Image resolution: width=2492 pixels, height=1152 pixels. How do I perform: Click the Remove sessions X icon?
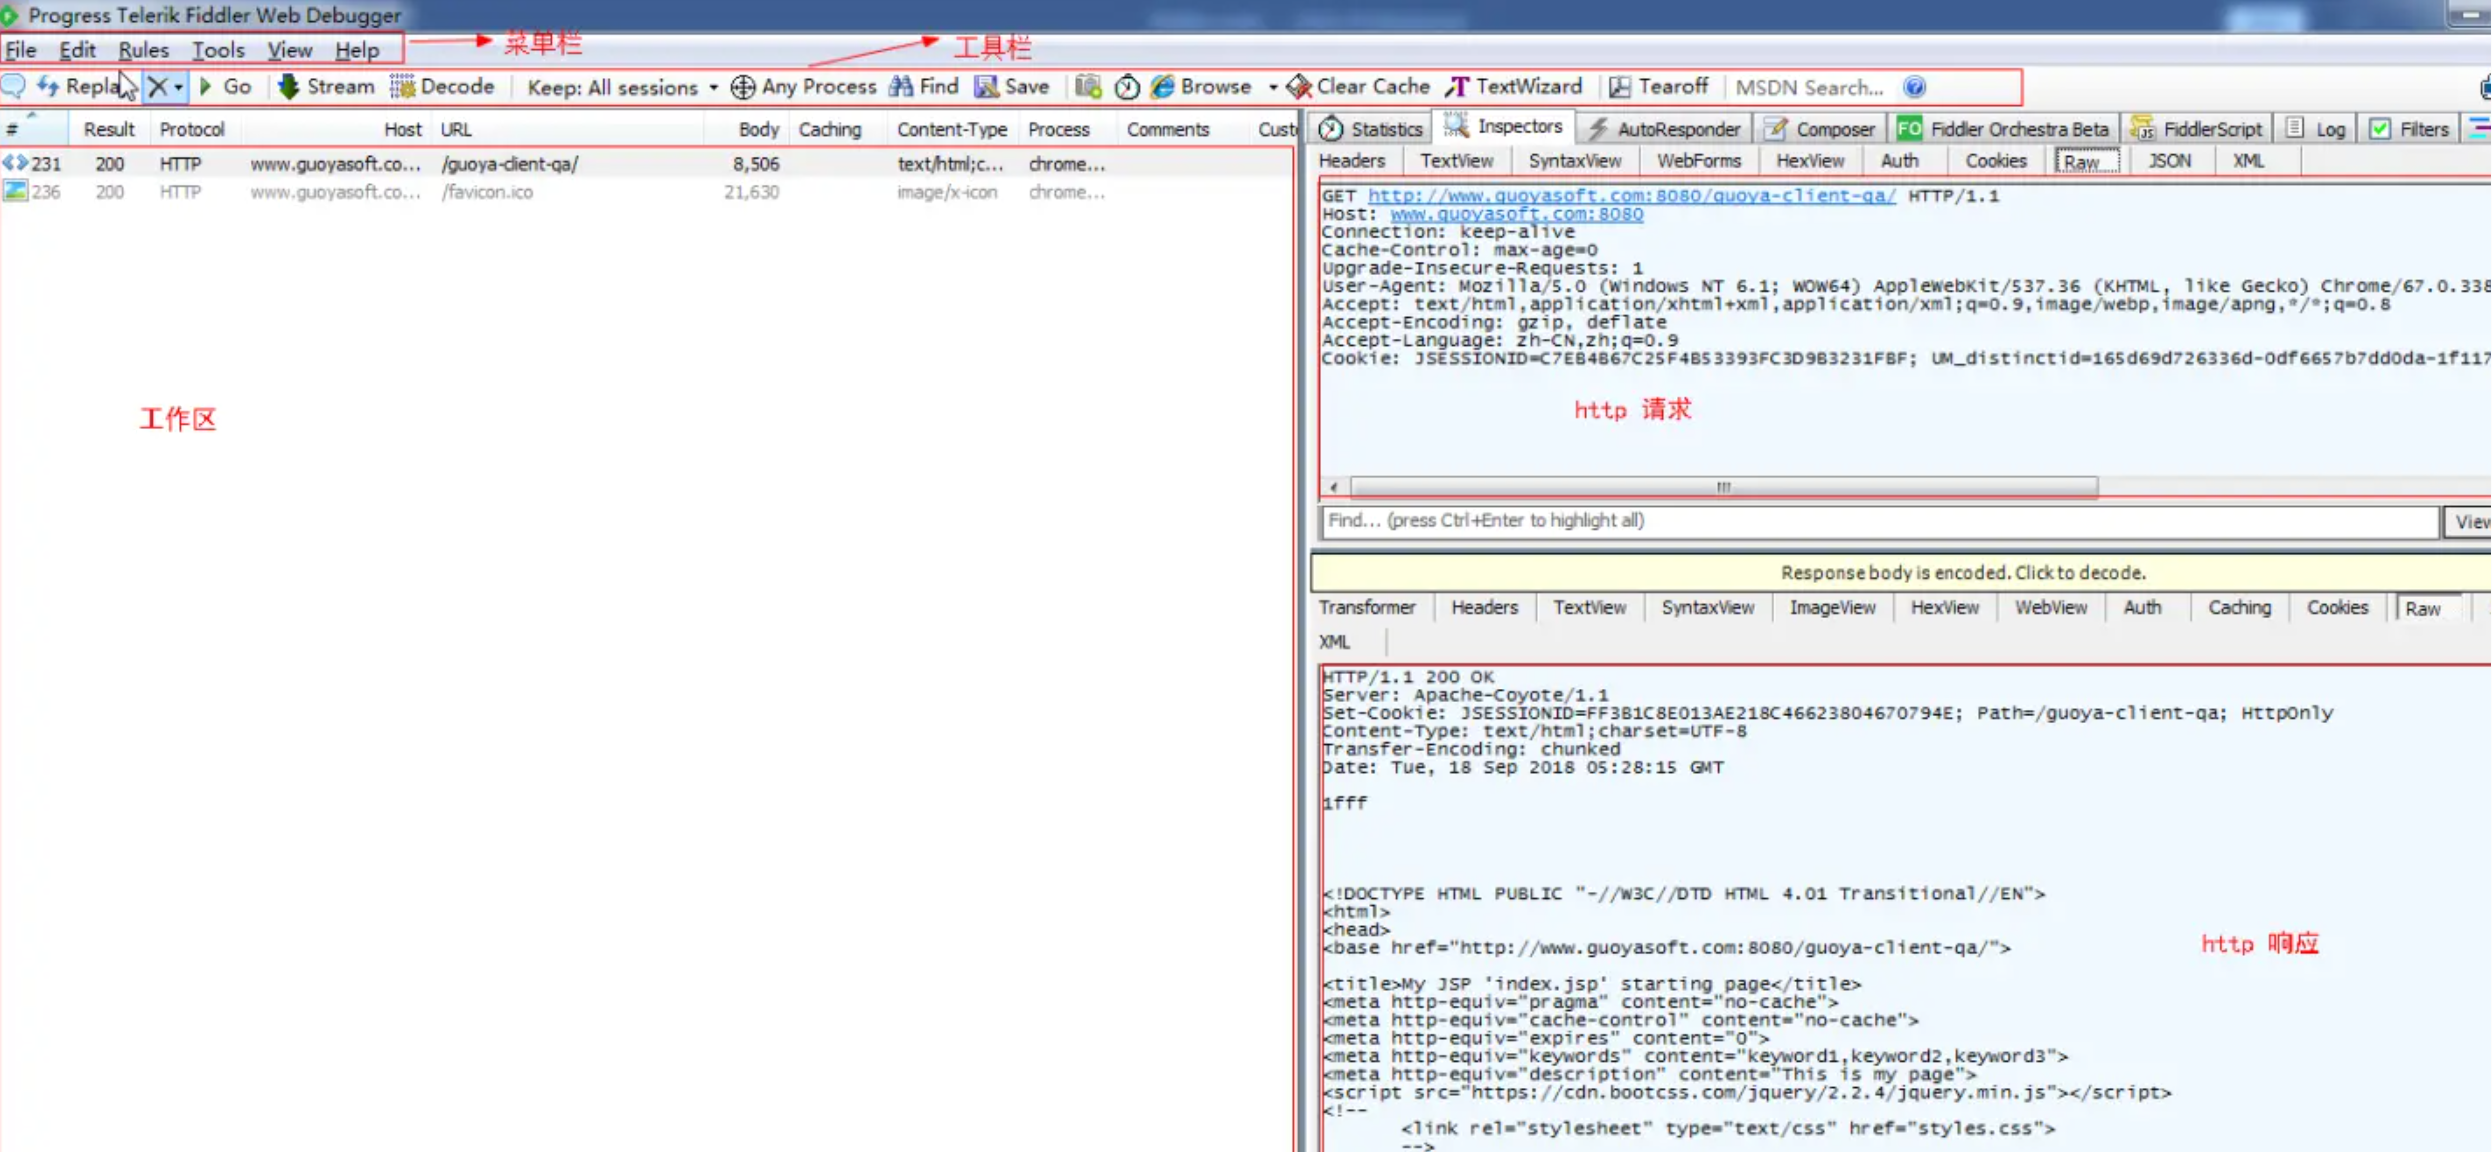click(157, 87)
